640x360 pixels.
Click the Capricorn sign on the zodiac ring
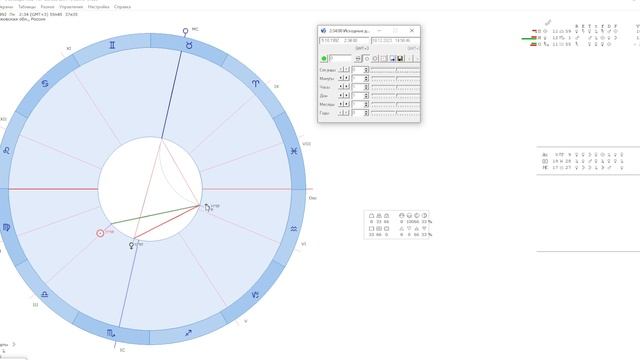click(x=256, y=295)
